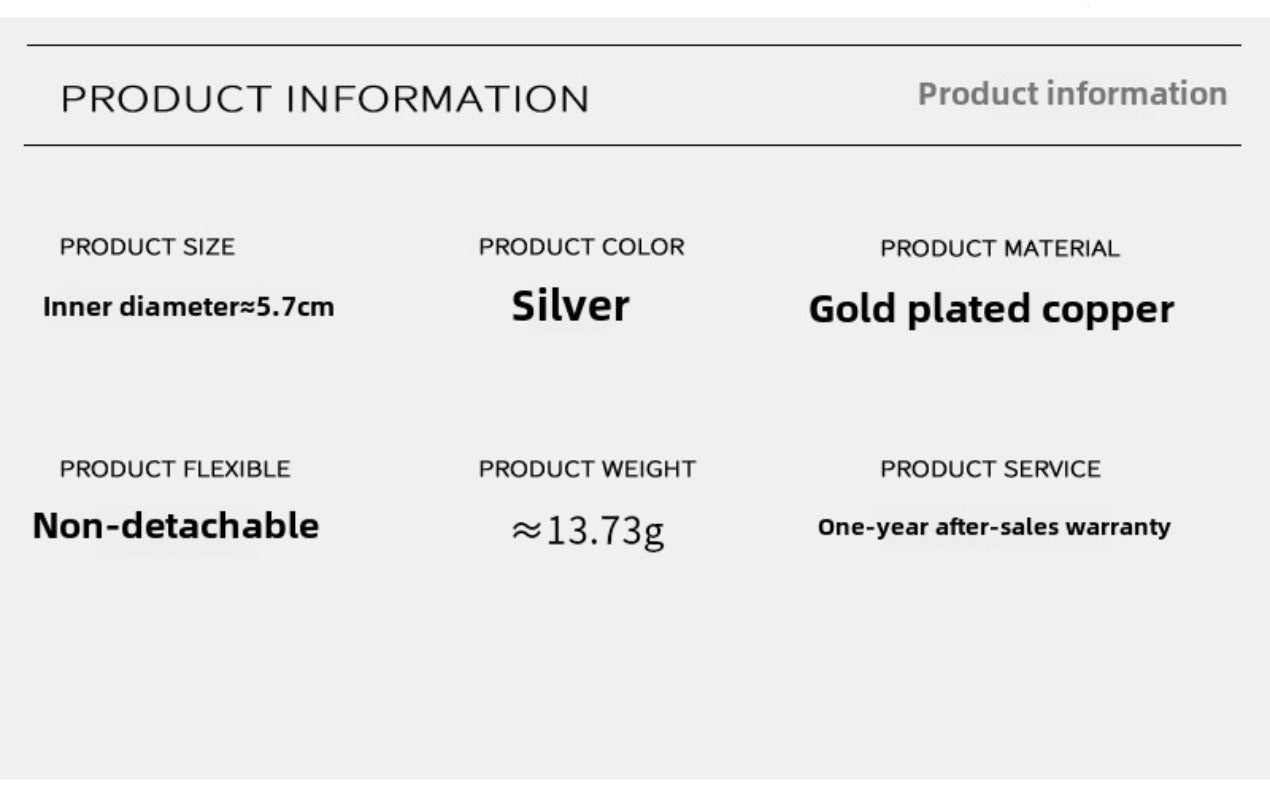Image resolution: width=1270 pixels, height=800 pixels.
Task: Click the 'Non-detachable' value
Action: pos(175,526)
